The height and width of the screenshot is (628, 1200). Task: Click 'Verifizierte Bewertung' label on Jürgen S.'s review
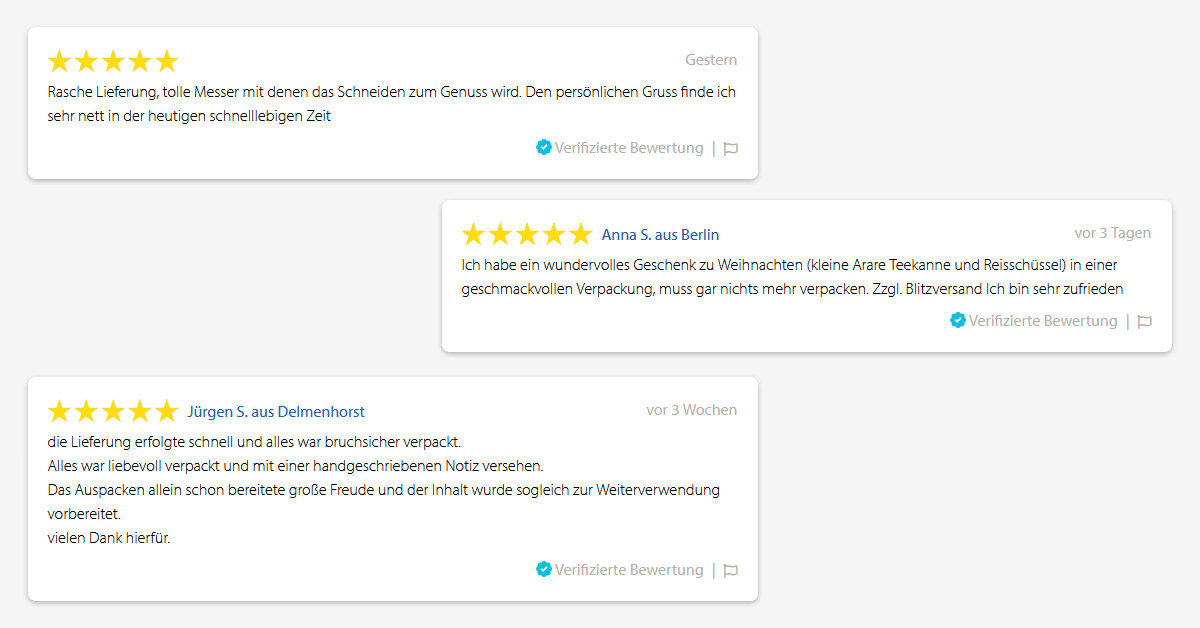coord(629,570)
